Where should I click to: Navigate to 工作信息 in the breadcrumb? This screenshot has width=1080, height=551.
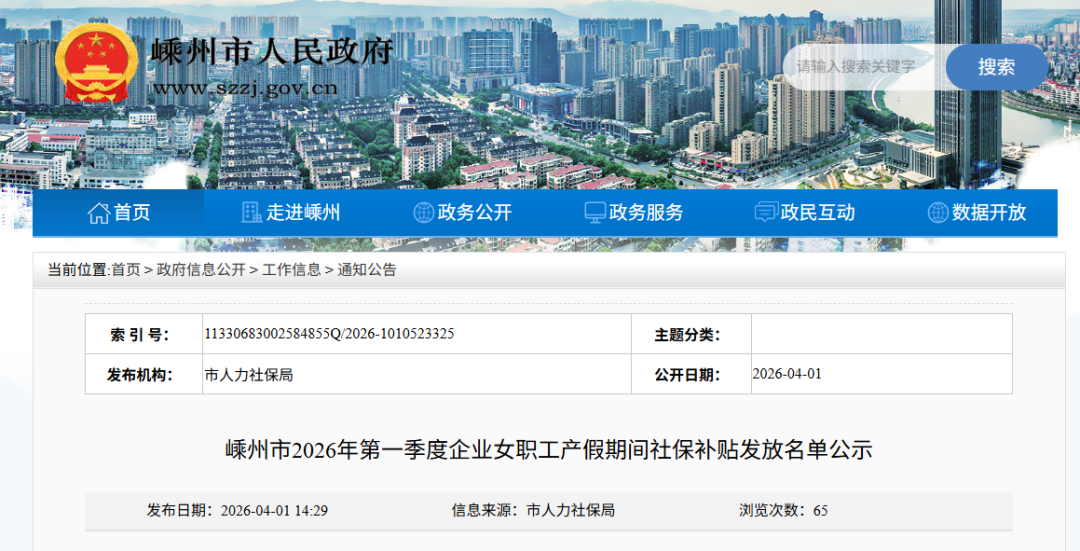tap(291, 270)
